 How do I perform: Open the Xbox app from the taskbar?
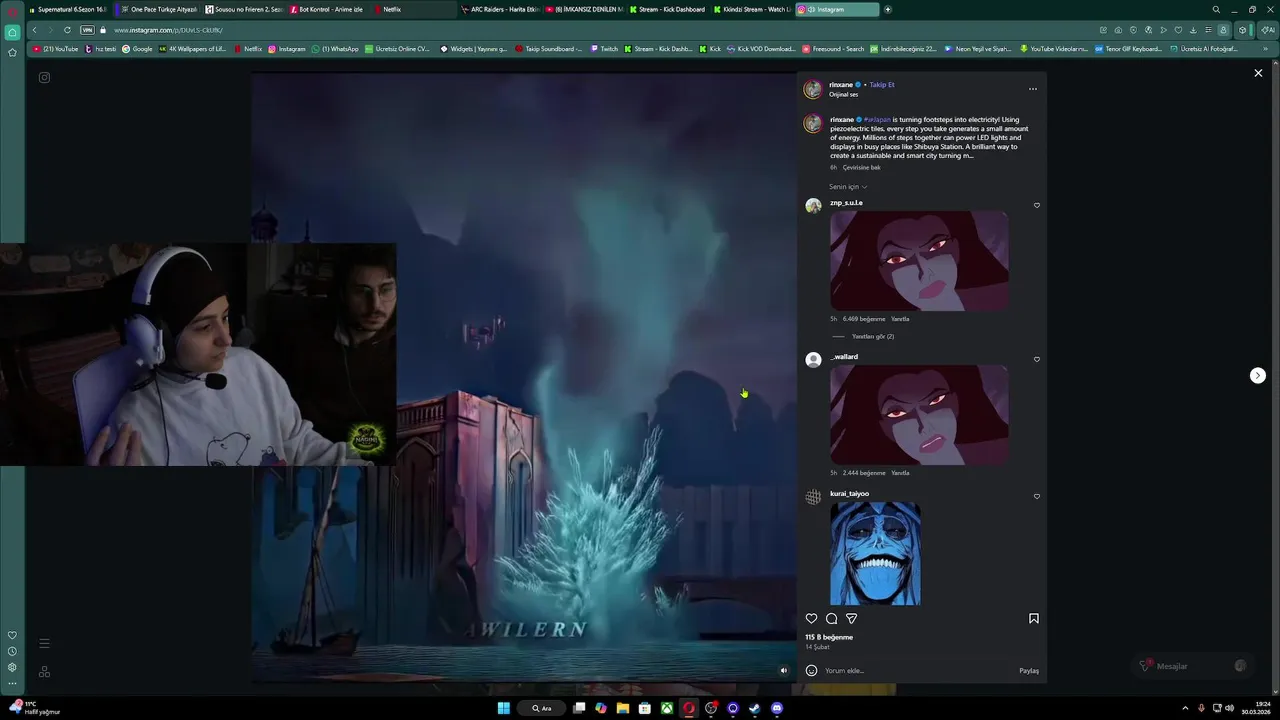[666, 708]
